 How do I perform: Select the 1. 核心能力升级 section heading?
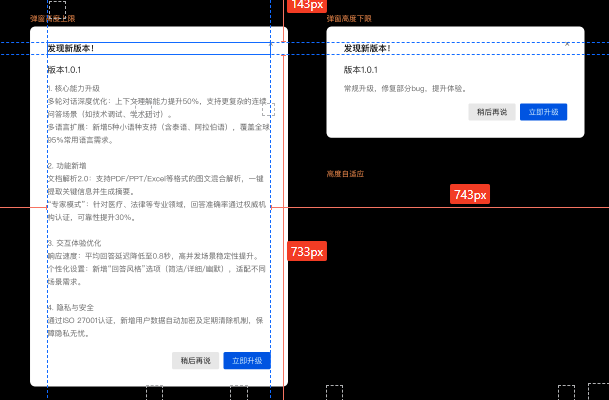tap(73, 88)
